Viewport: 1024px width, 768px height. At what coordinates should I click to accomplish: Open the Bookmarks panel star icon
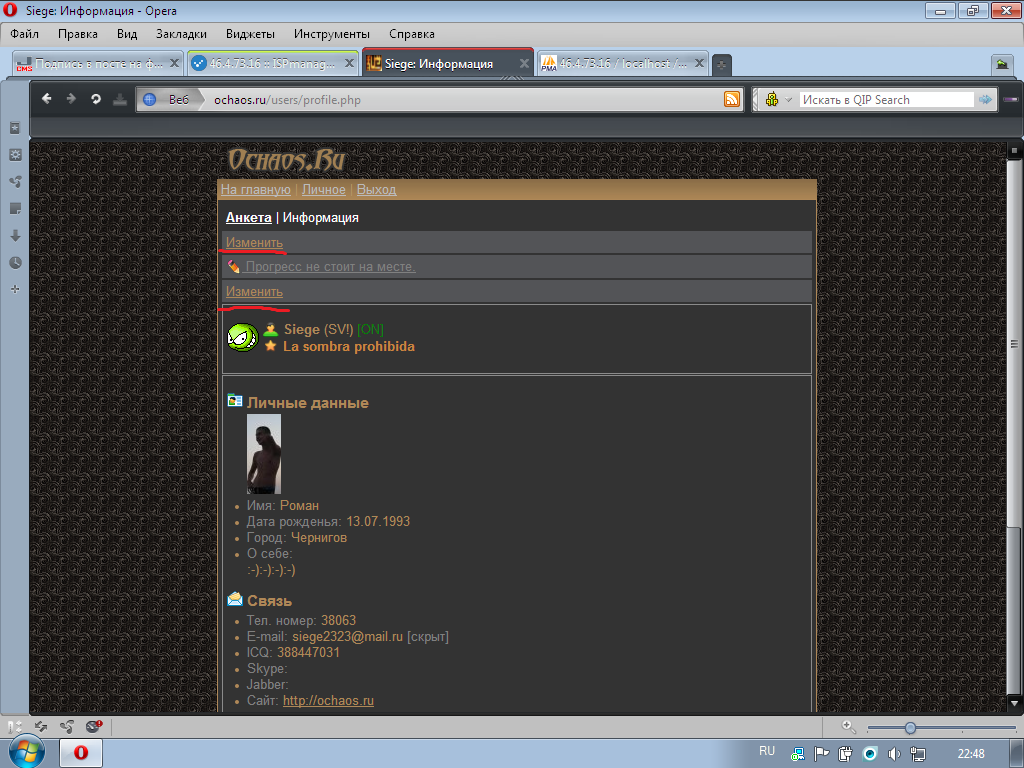coord(15,128)
